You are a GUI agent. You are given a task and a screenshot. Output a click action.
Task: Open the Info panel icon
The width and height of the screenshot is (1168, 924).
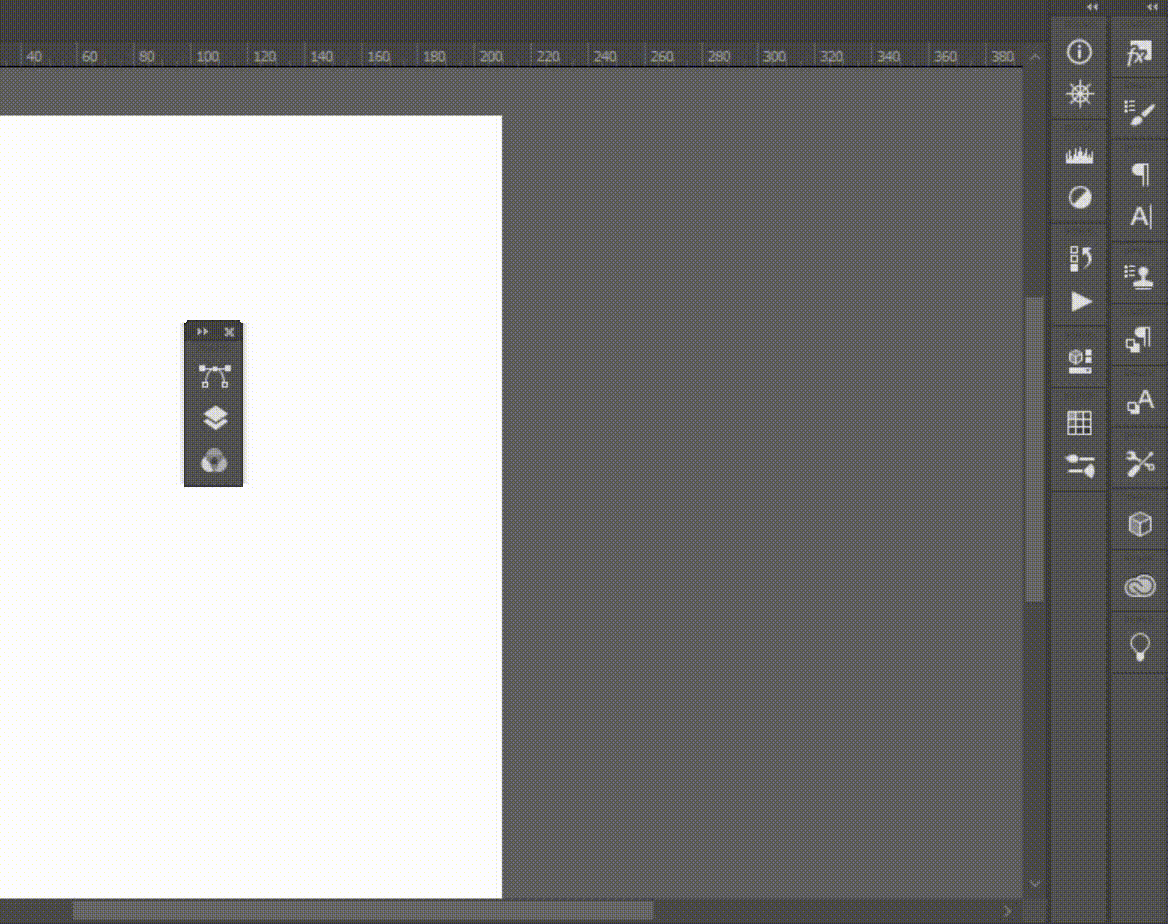(x=1079, y=52)
